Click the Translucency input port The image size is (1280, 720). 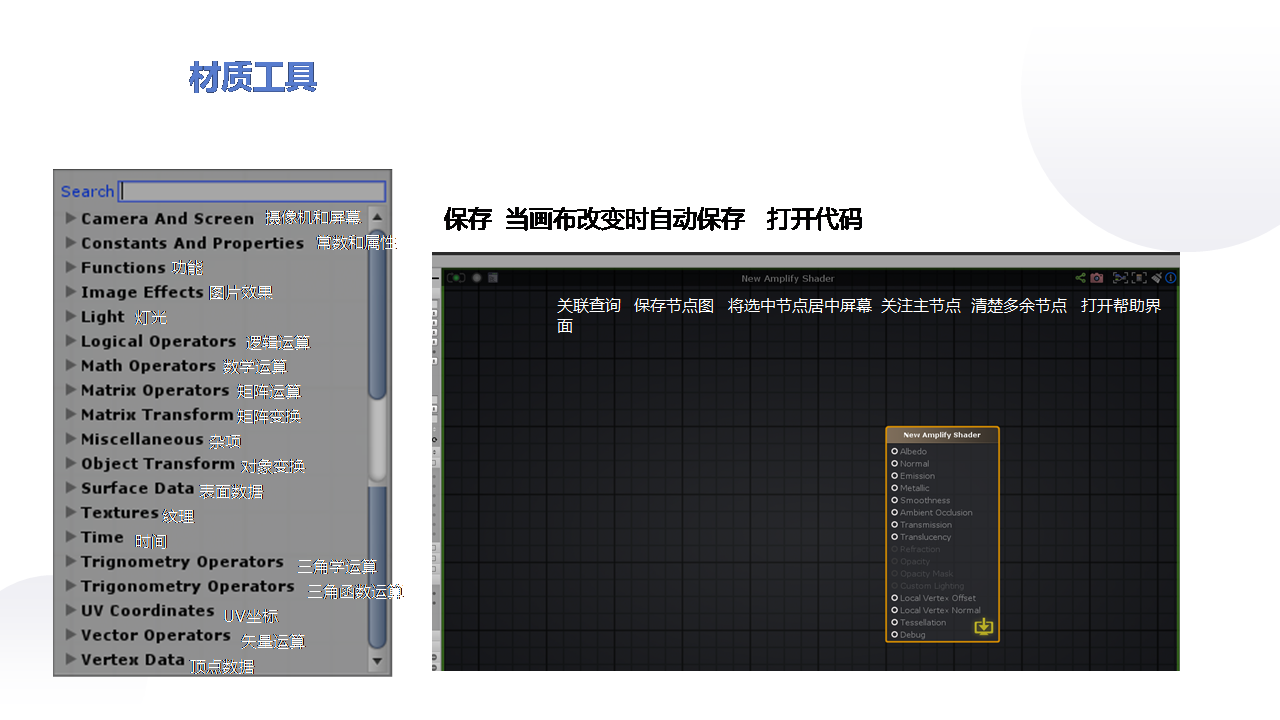895,537
